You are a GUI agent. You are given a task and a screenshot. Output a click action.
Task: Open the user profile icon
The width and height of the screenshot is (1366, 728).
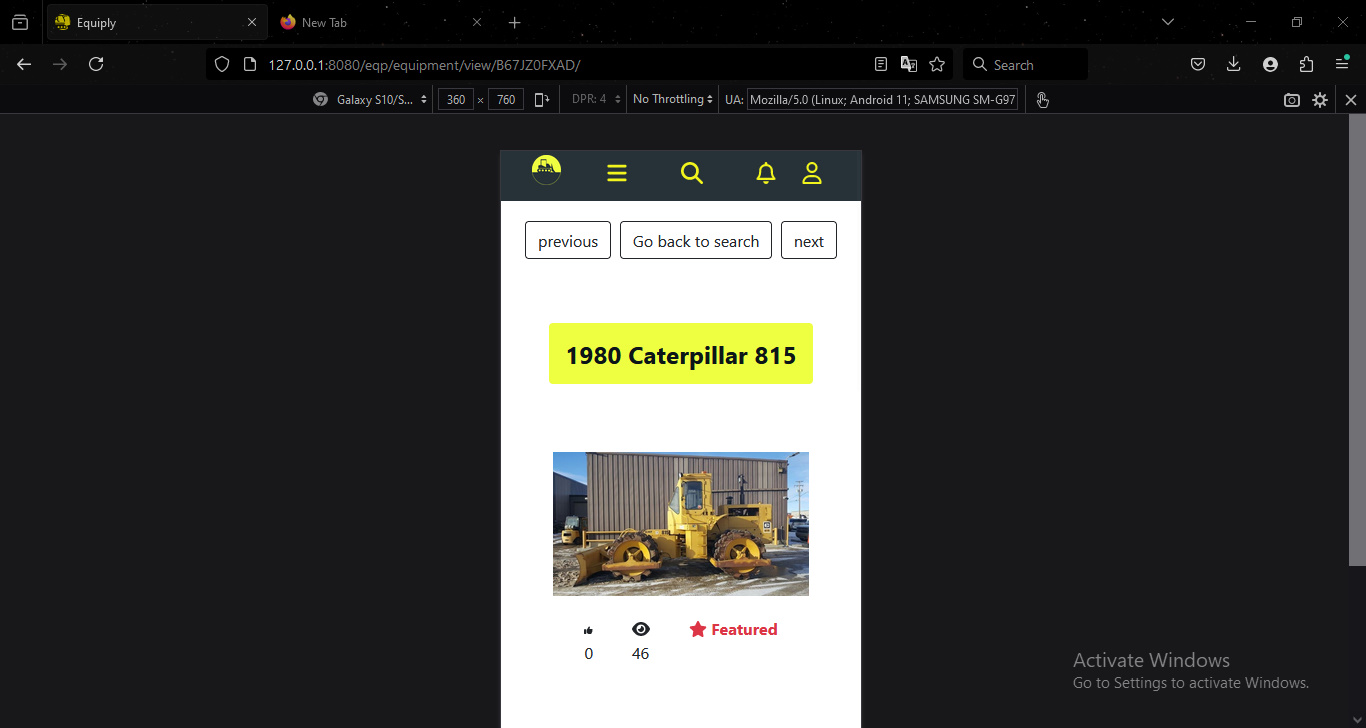pos(812,174)
